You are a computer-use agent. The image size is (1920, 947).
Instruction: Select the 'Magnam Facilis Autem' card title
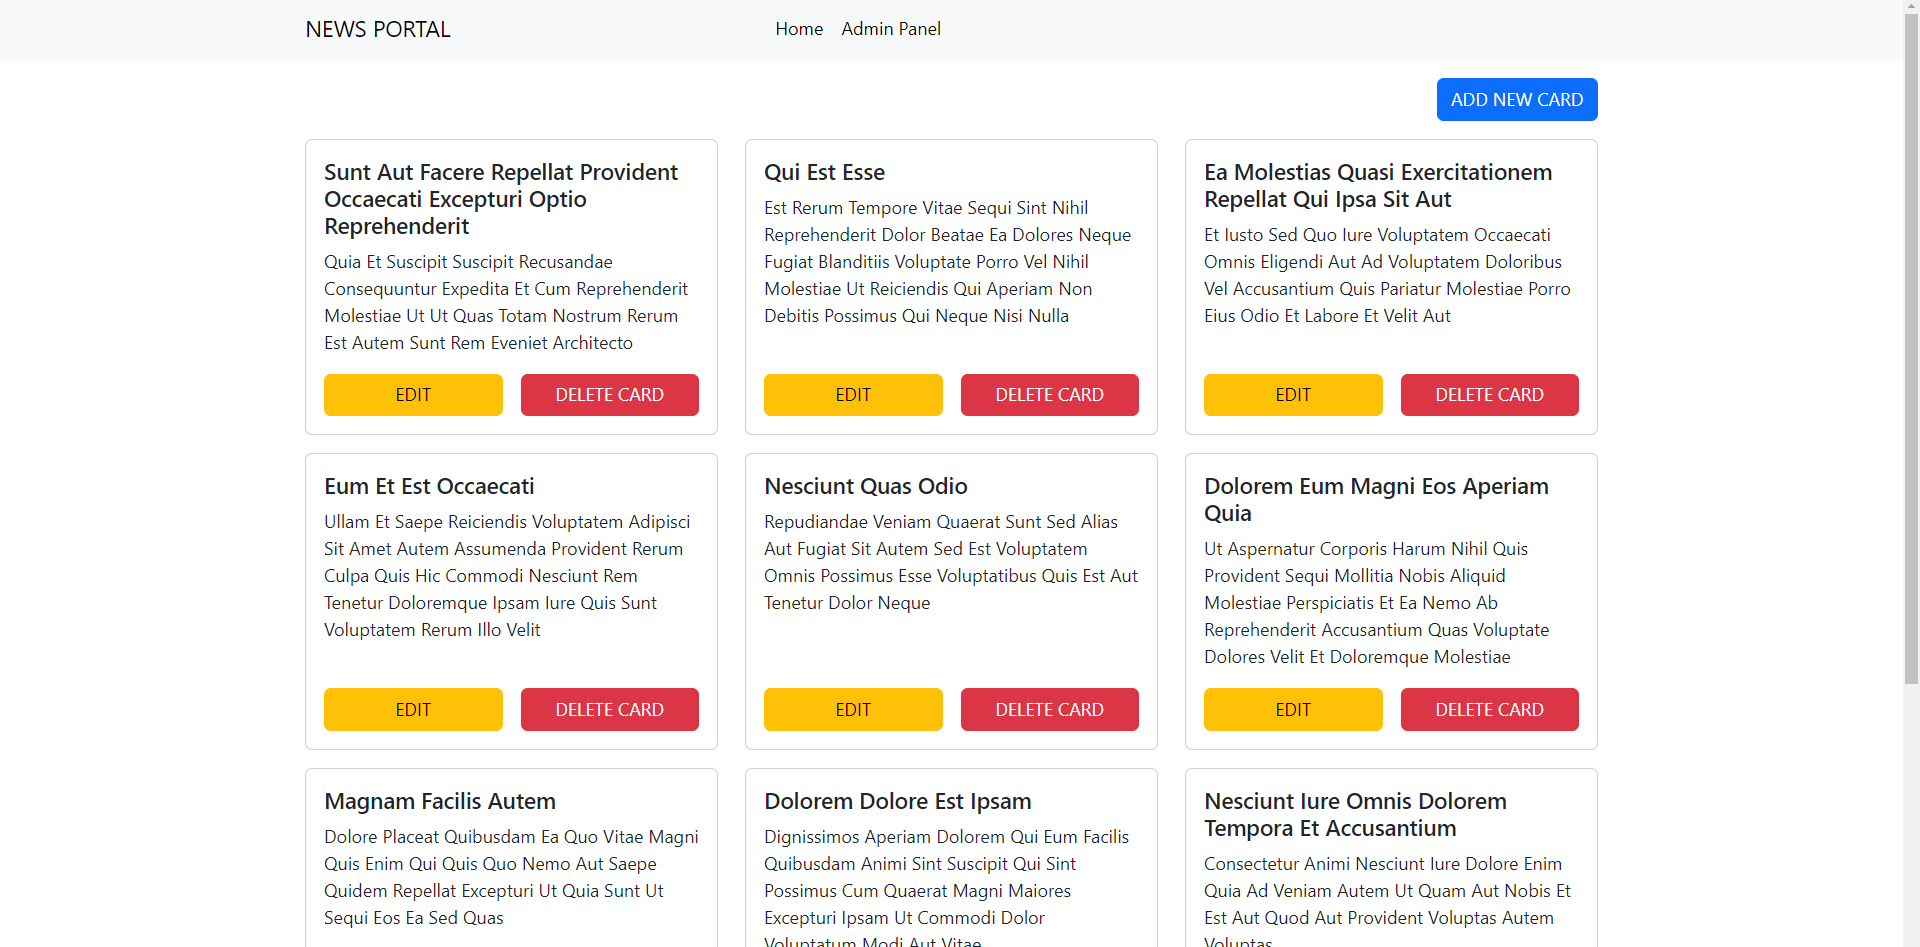[x=440, y=802]
